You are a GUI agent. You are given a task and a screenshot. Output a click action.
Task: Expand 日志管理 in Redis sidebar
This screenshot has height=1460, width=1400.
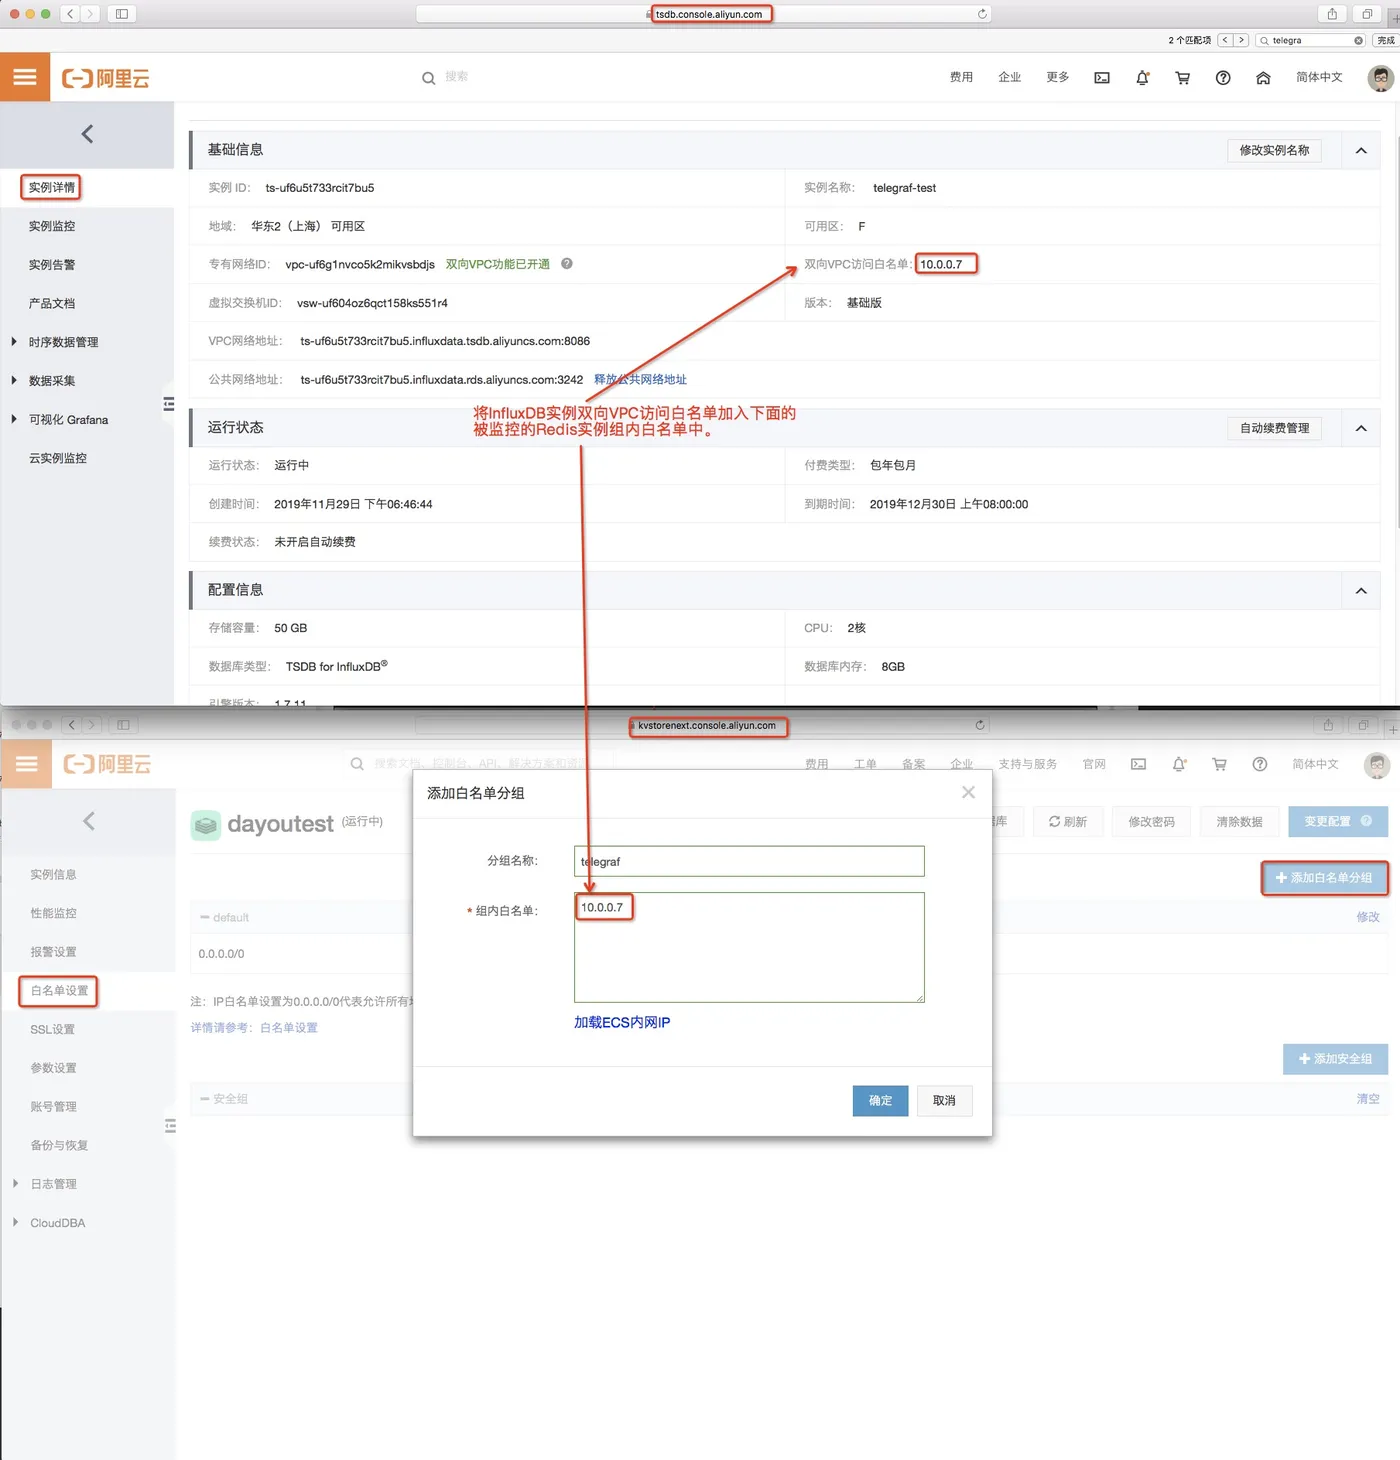tap(15, 1183)
